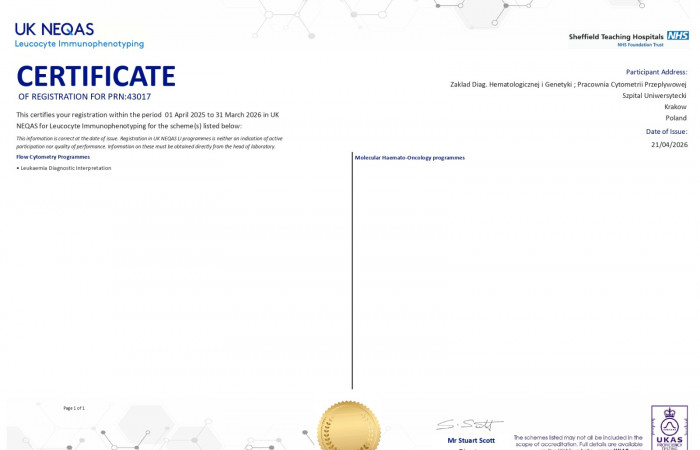Click the 'Flow Cytometry Programmes' heading
This screenshot has height=450, width=700.
point(53,157)
